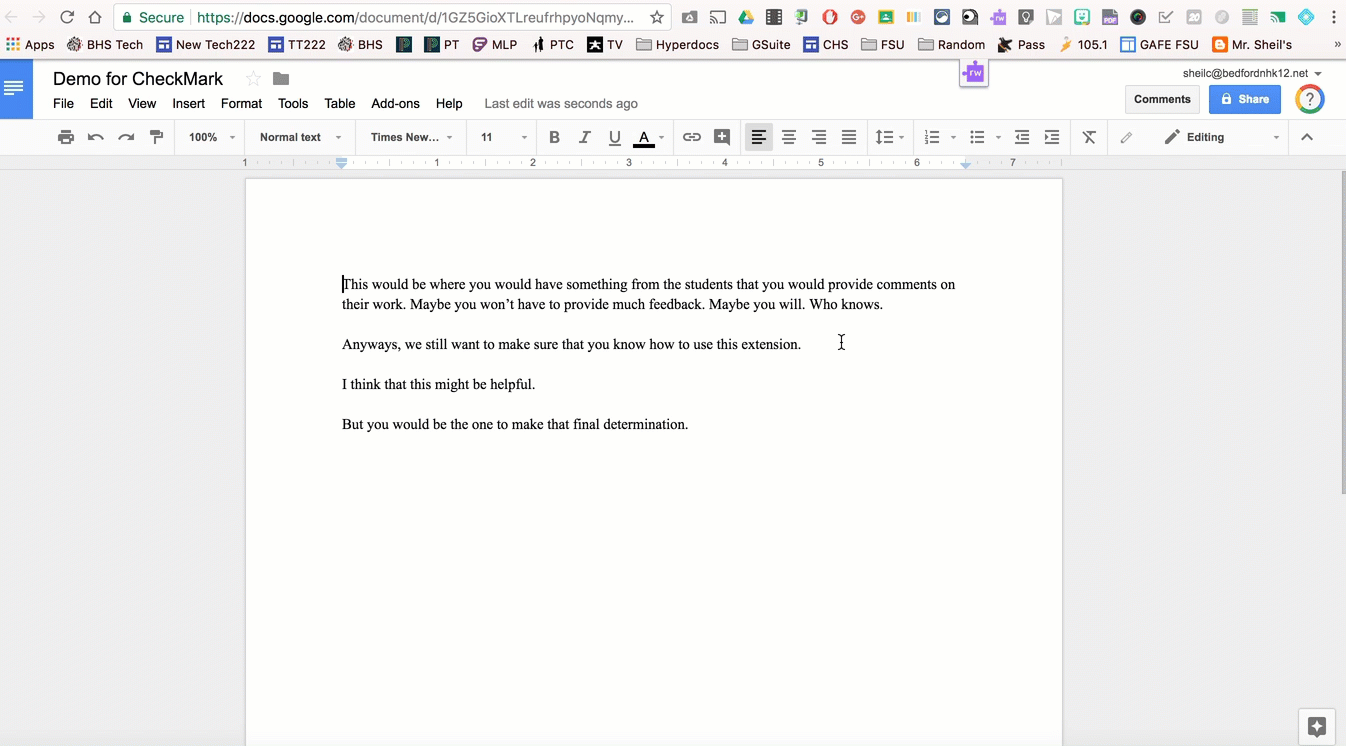Viewport: 1346px width, 746px height.
Task: Clear formatting with the Tx icon
Action: [1089, 137]
